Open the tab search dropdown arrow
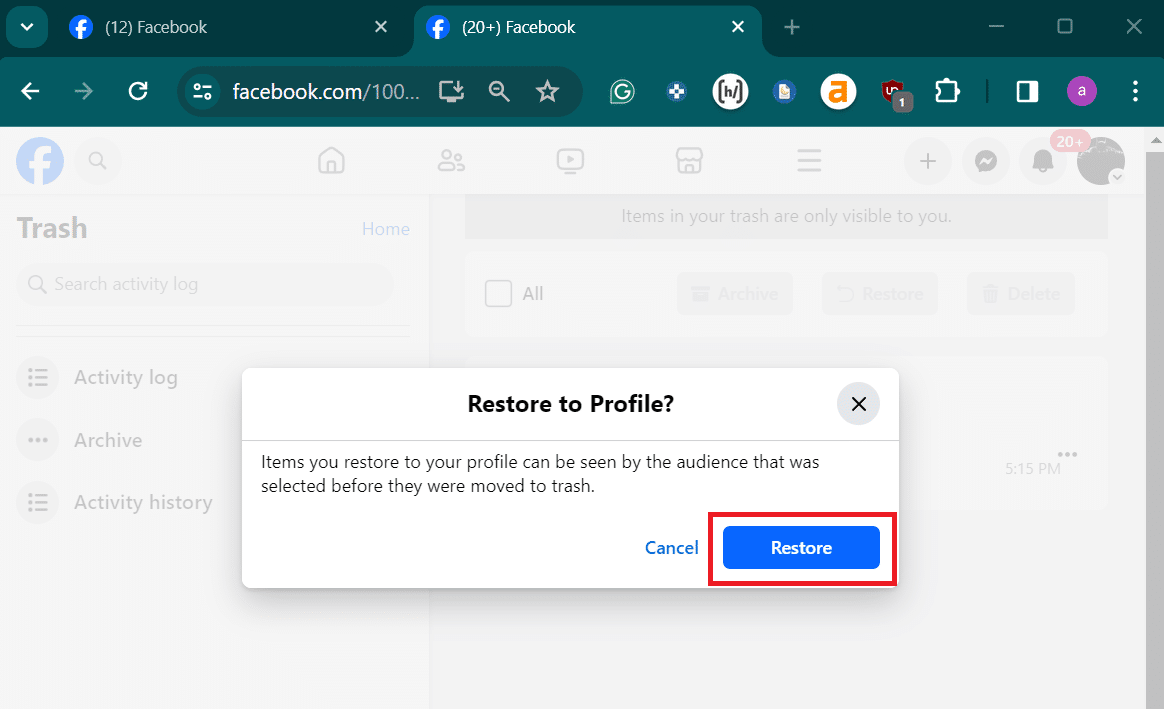This screenshot has height=709, width=1164. tap(27, 27)
